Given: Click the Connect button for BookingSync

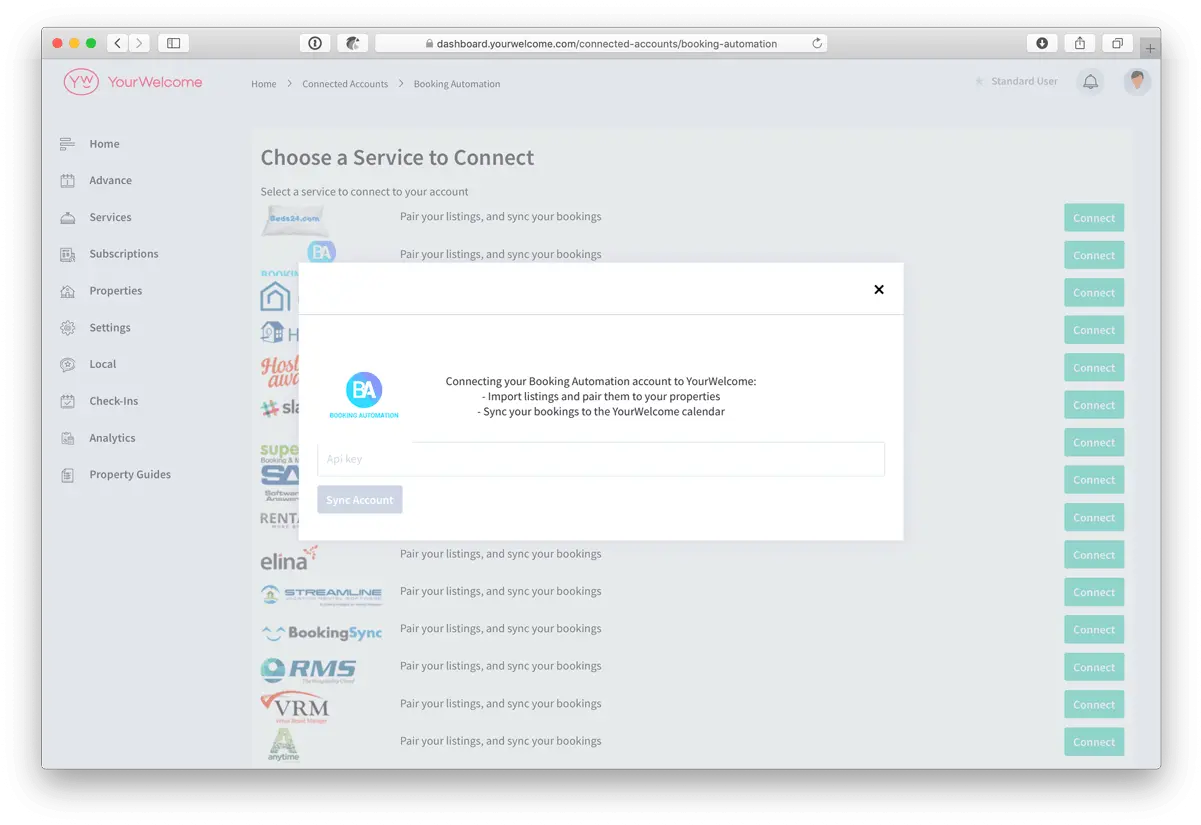Looking at the screenshot, I should (1094, 630).
